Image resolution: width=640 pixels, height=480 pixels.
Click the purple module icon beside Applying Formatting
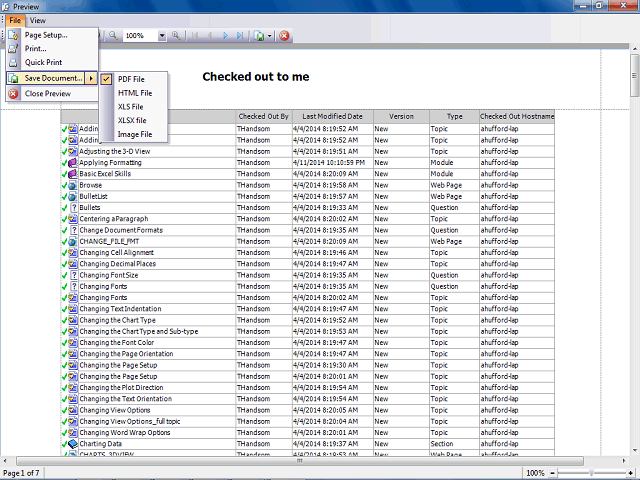pyautogui.click(x=73, y=163)
